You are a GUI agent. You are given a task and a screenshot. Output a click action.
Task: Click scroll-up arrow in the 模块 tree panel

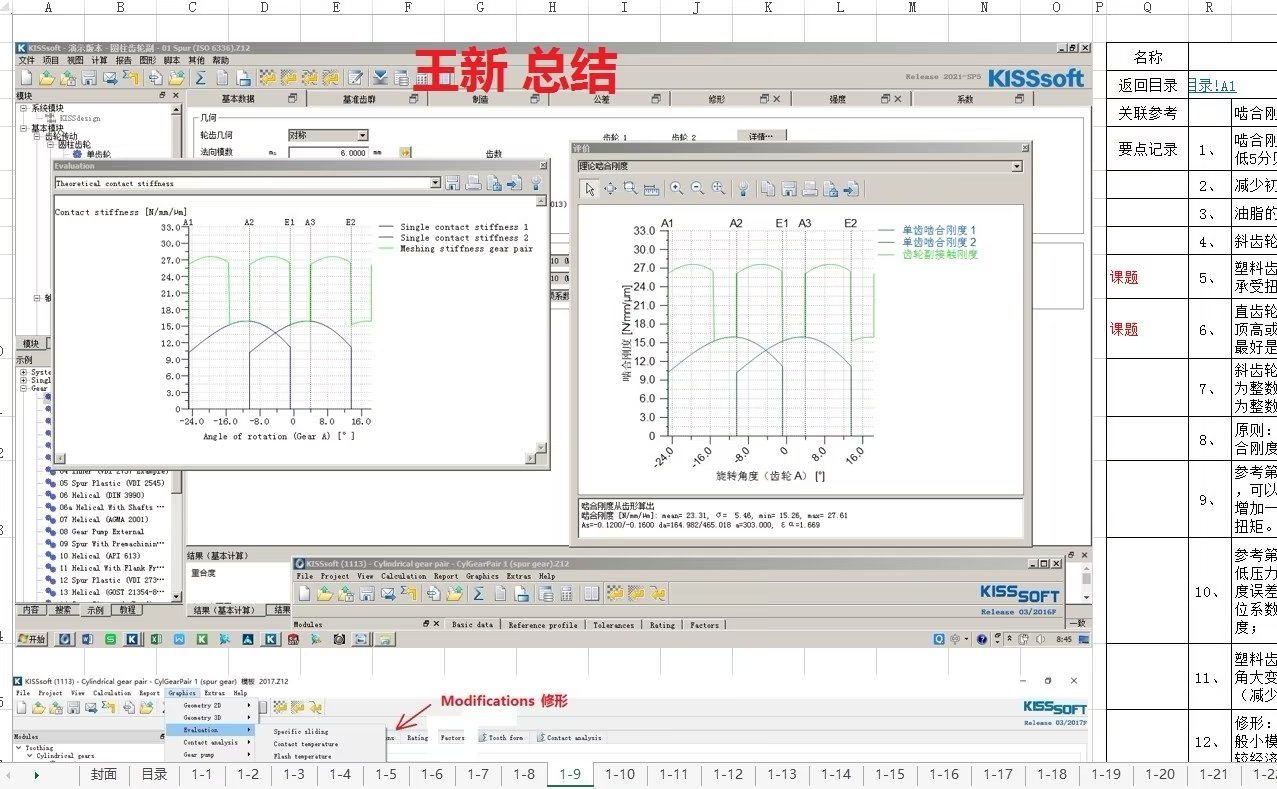(x=177, y=107)
